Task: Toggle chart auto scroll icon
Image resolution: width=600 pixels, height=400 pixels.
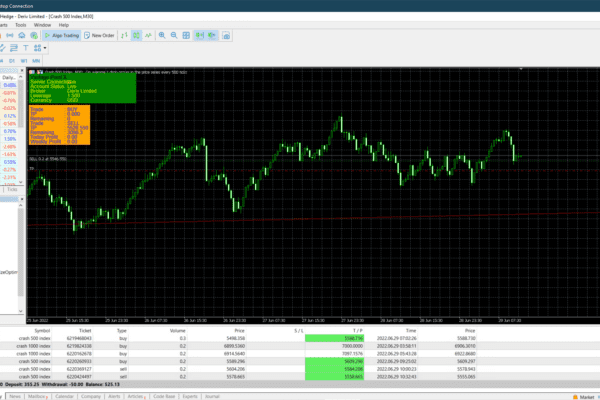Action: tap(199, 36)
